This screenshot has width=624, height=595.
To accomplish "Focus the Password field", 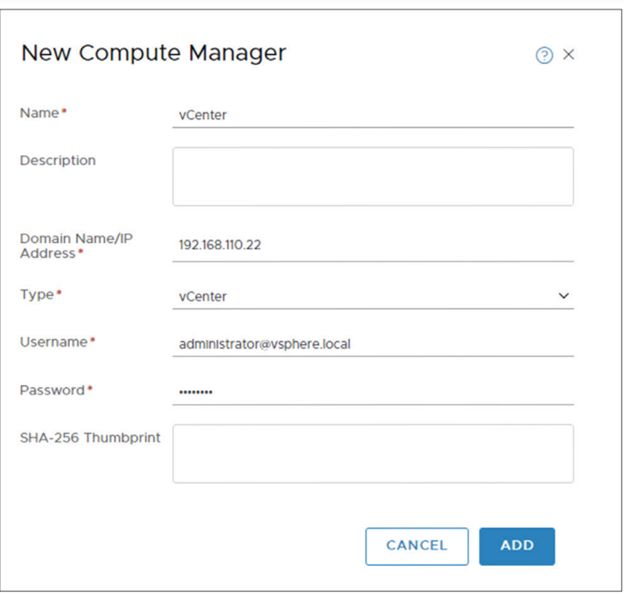I will [x=373, y=392].
